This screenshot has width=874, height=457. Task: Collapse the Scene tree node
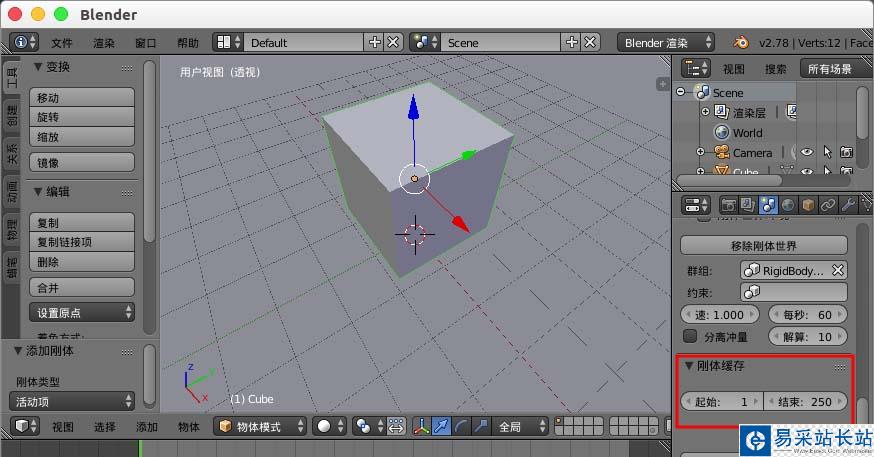tap(681, 92)
